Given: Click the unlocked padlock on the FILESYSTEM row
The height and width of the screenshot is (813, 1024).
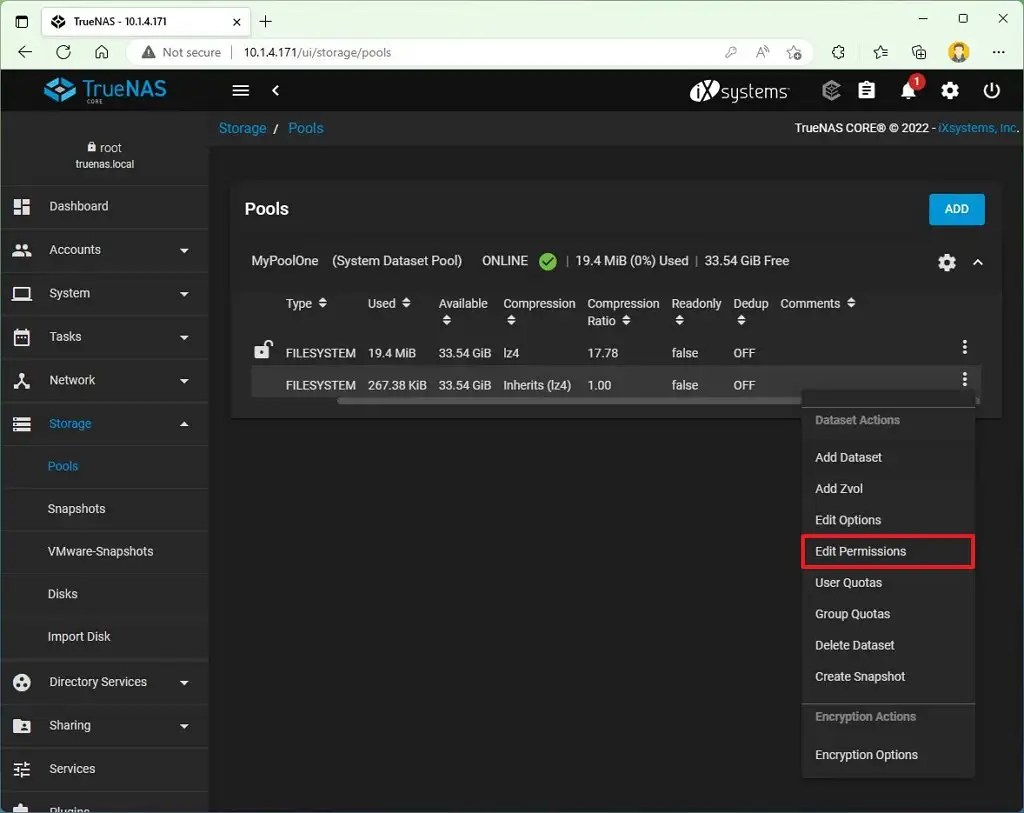Looking at the screenshot, I should 263,349.
